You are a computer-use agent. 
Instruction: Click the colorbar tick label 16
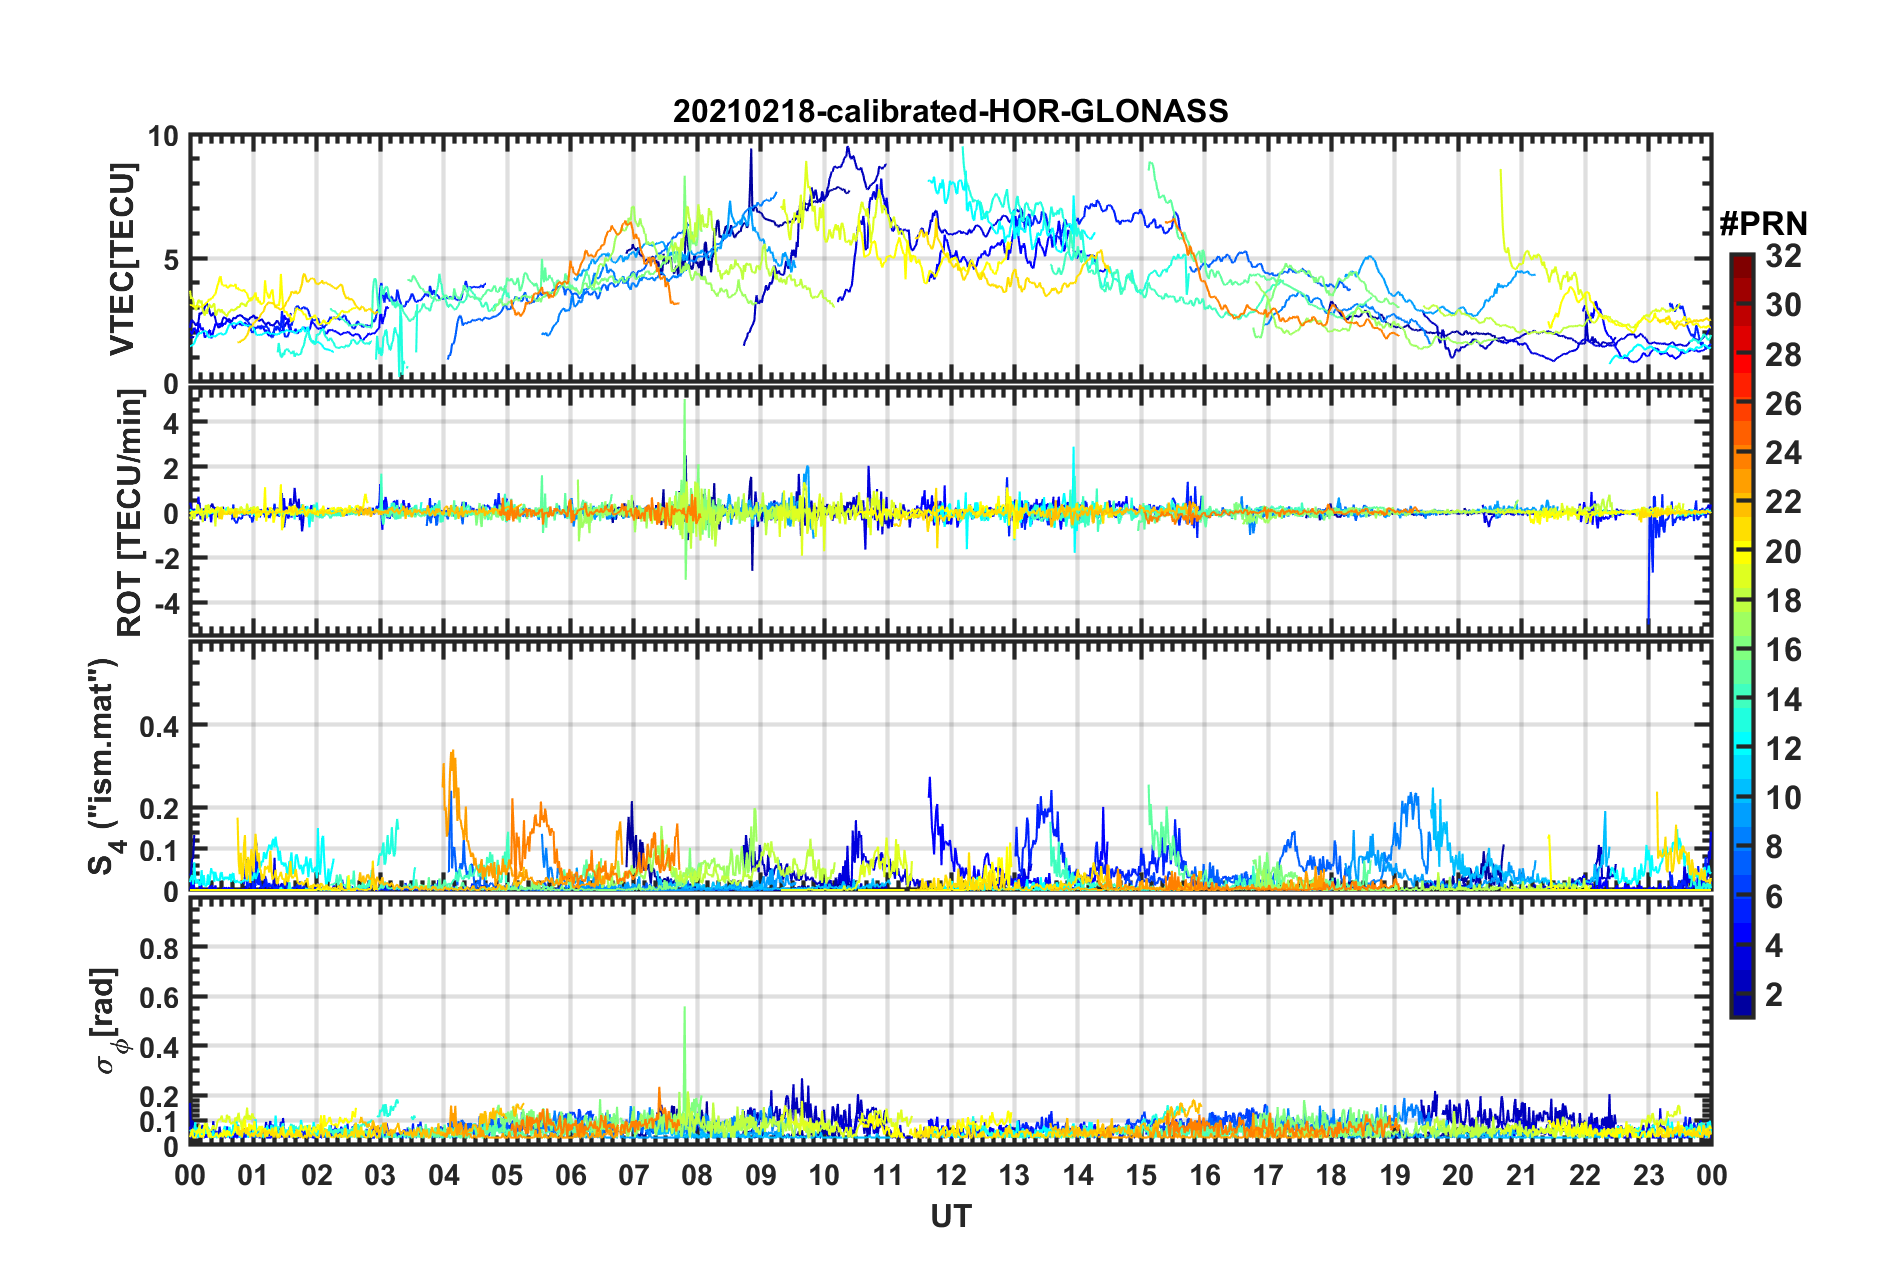1783,650
